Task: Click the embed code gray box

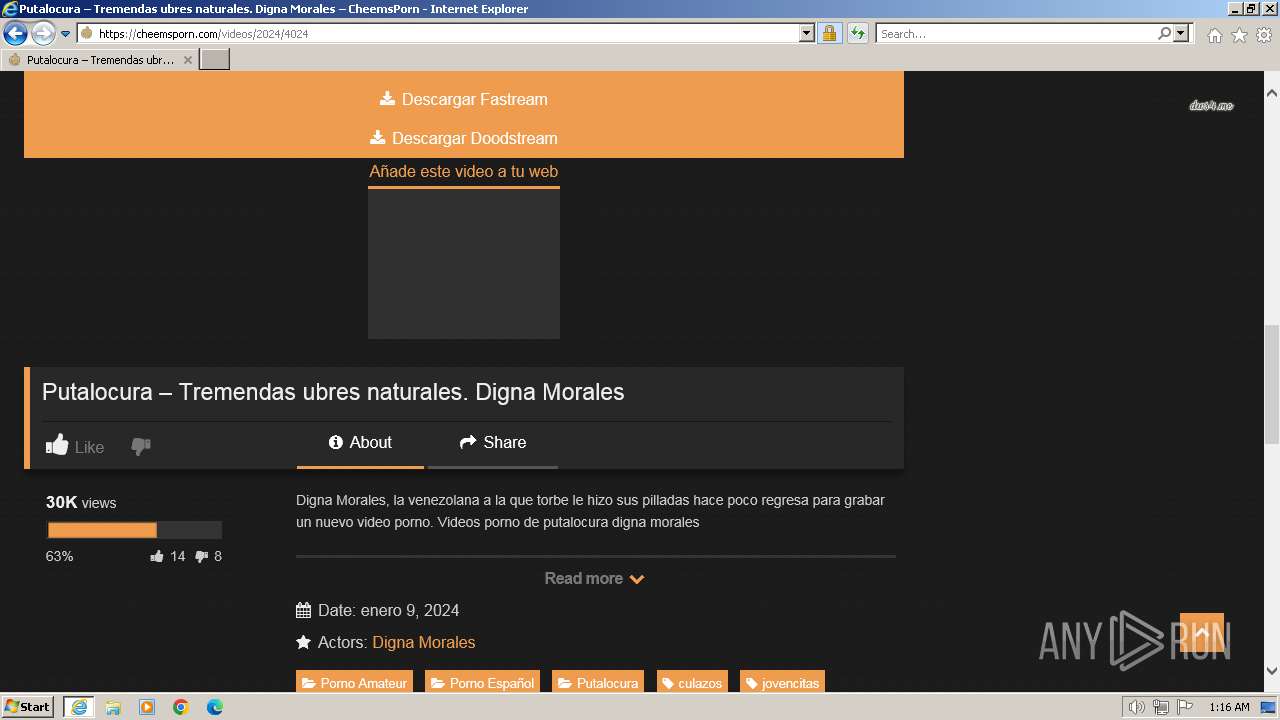Action: point(464,263)
